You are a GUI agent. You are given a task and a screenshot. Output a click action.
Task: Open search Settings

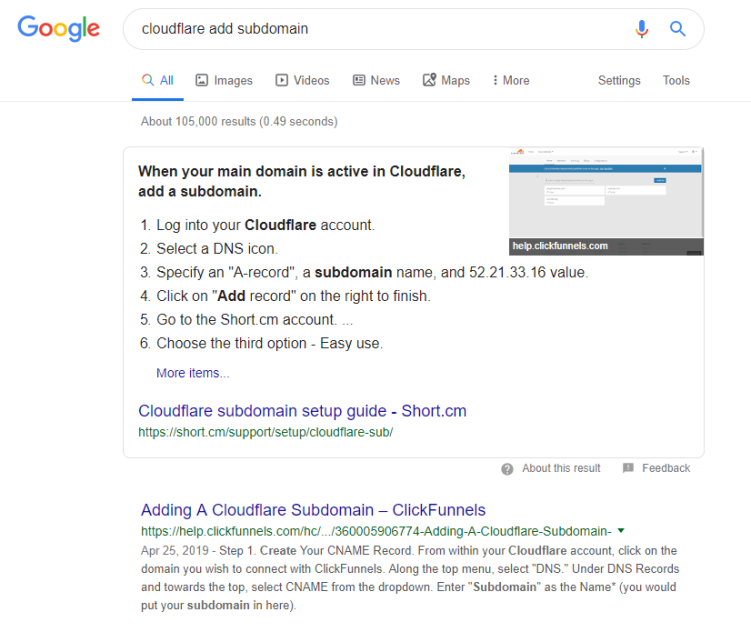(619, 80)
